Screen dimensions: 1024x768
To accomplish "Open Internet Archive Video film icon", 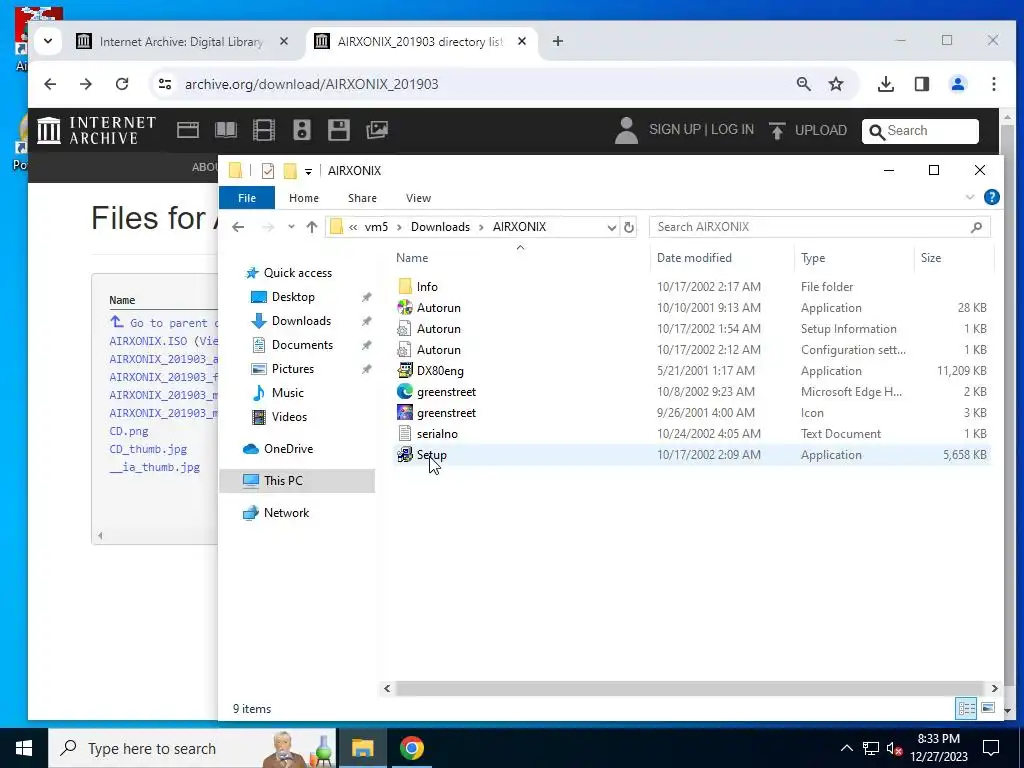I will 264,130.
